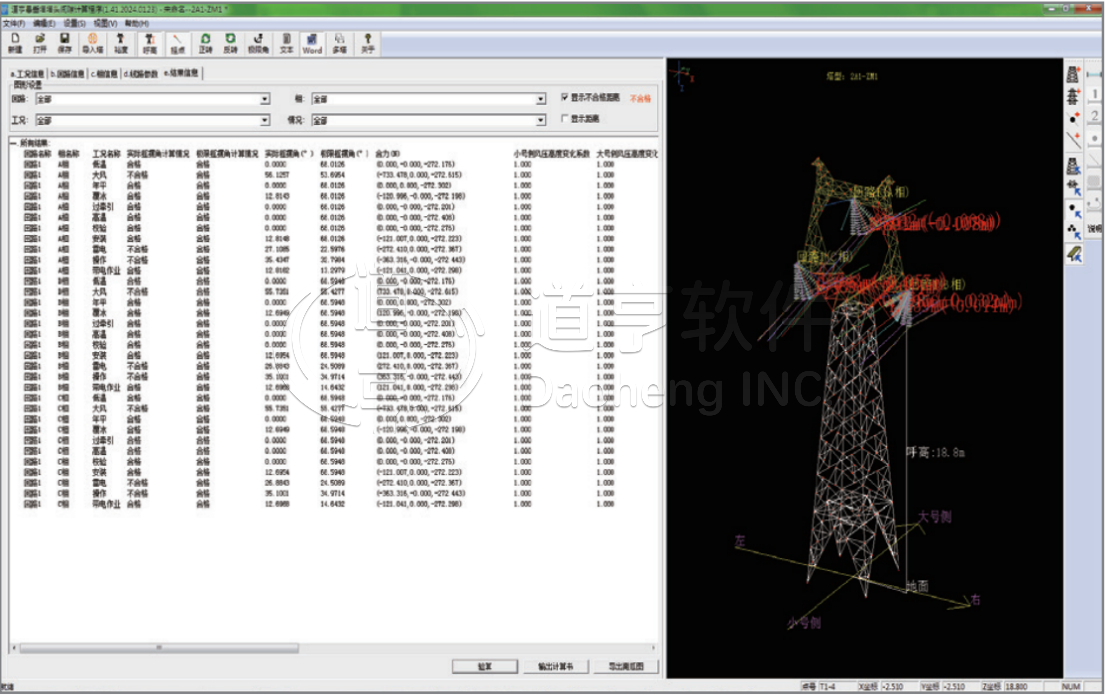The image size is (1105, 695).
Task: Rotate the tower with 正转 icon
Action: coord(205,42)
